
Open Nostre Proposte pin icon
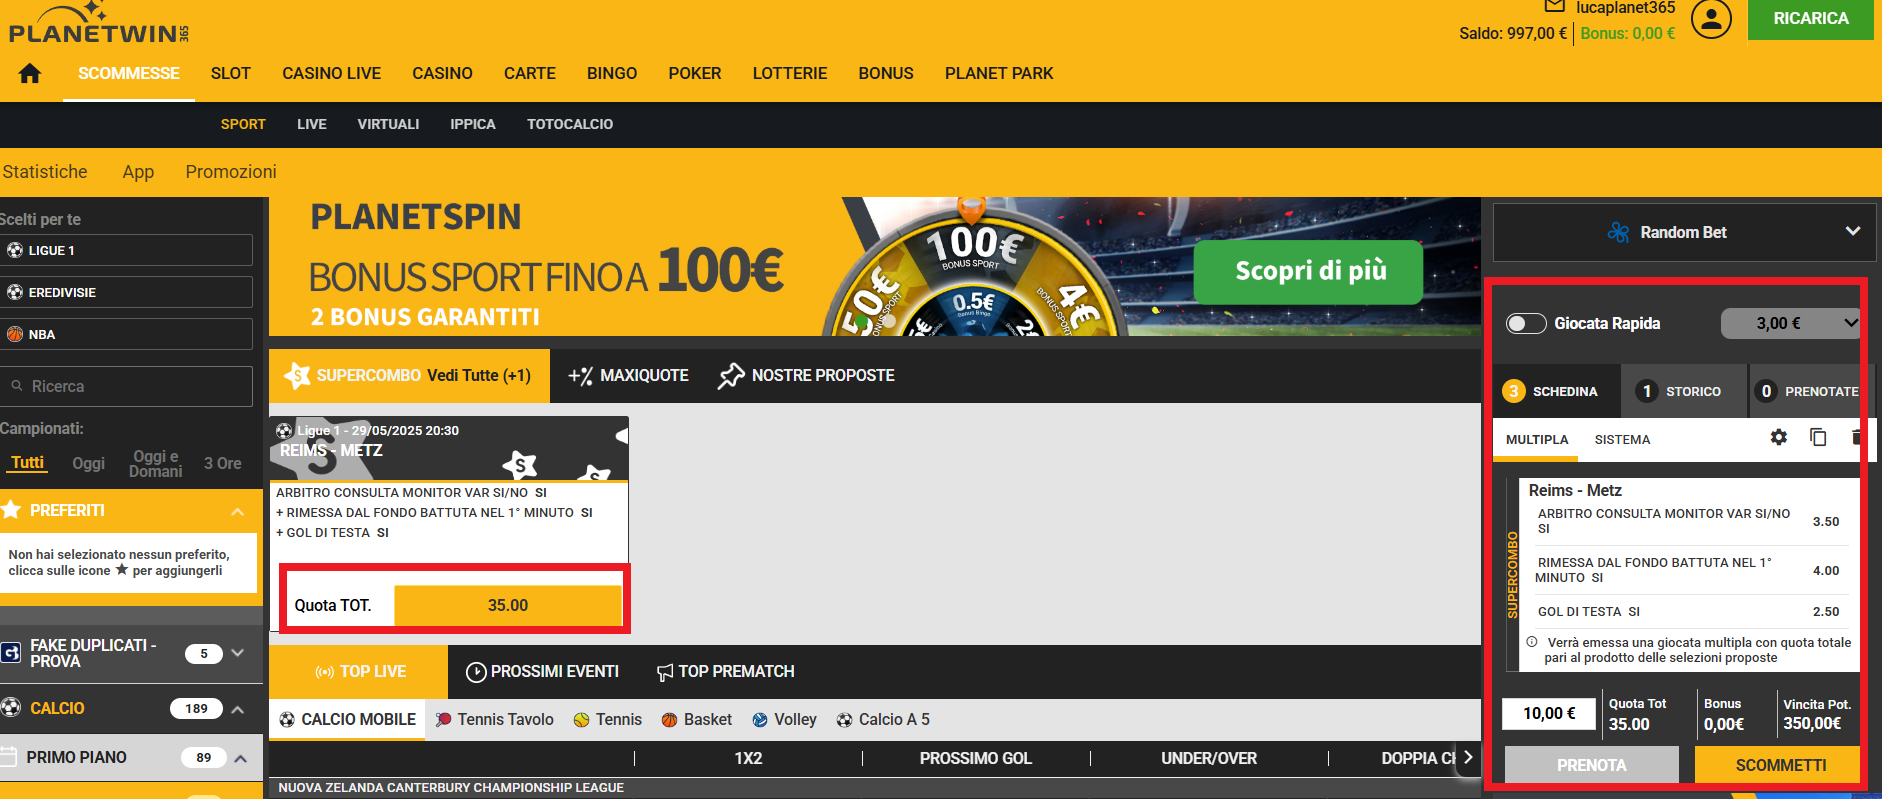point(731,375)
